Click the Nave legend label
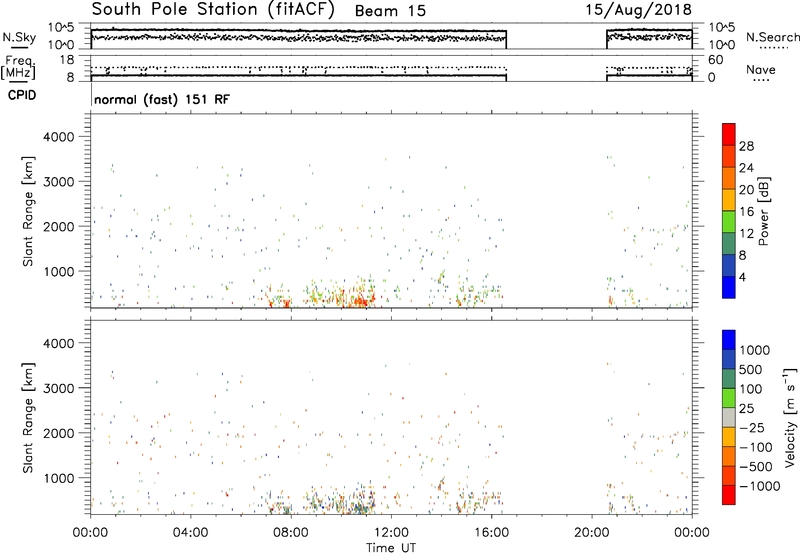800x554 pixels. click(x=761, y=70)
